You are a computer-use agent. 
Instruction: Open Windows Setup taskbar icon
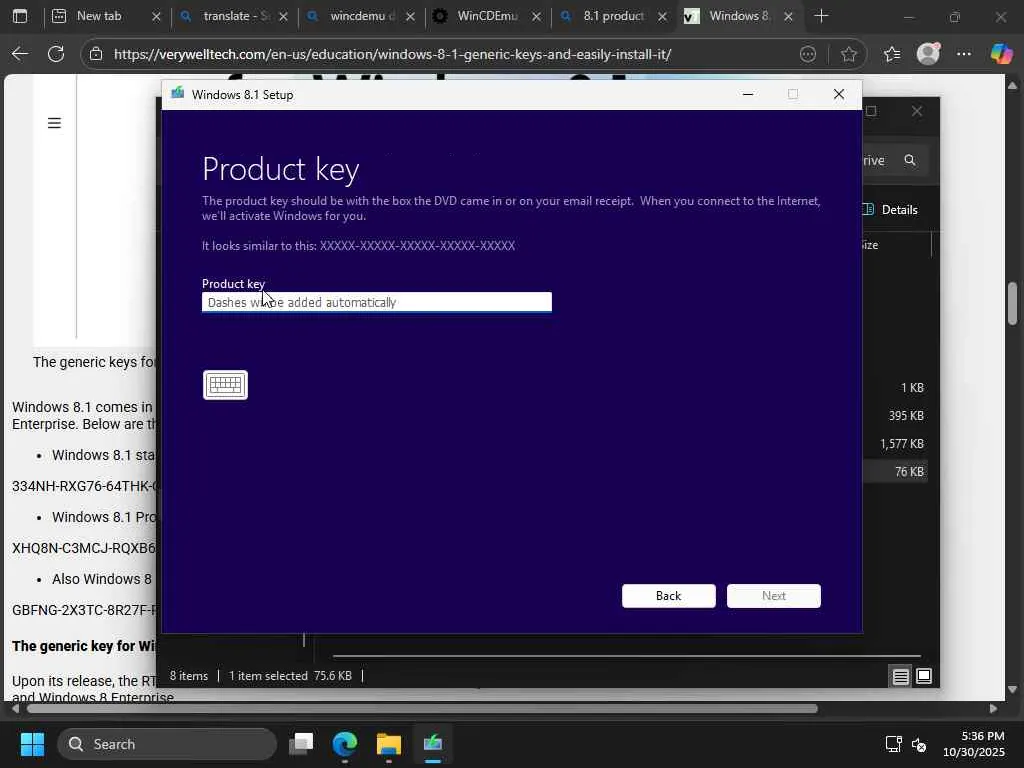[x=432, y=744]
